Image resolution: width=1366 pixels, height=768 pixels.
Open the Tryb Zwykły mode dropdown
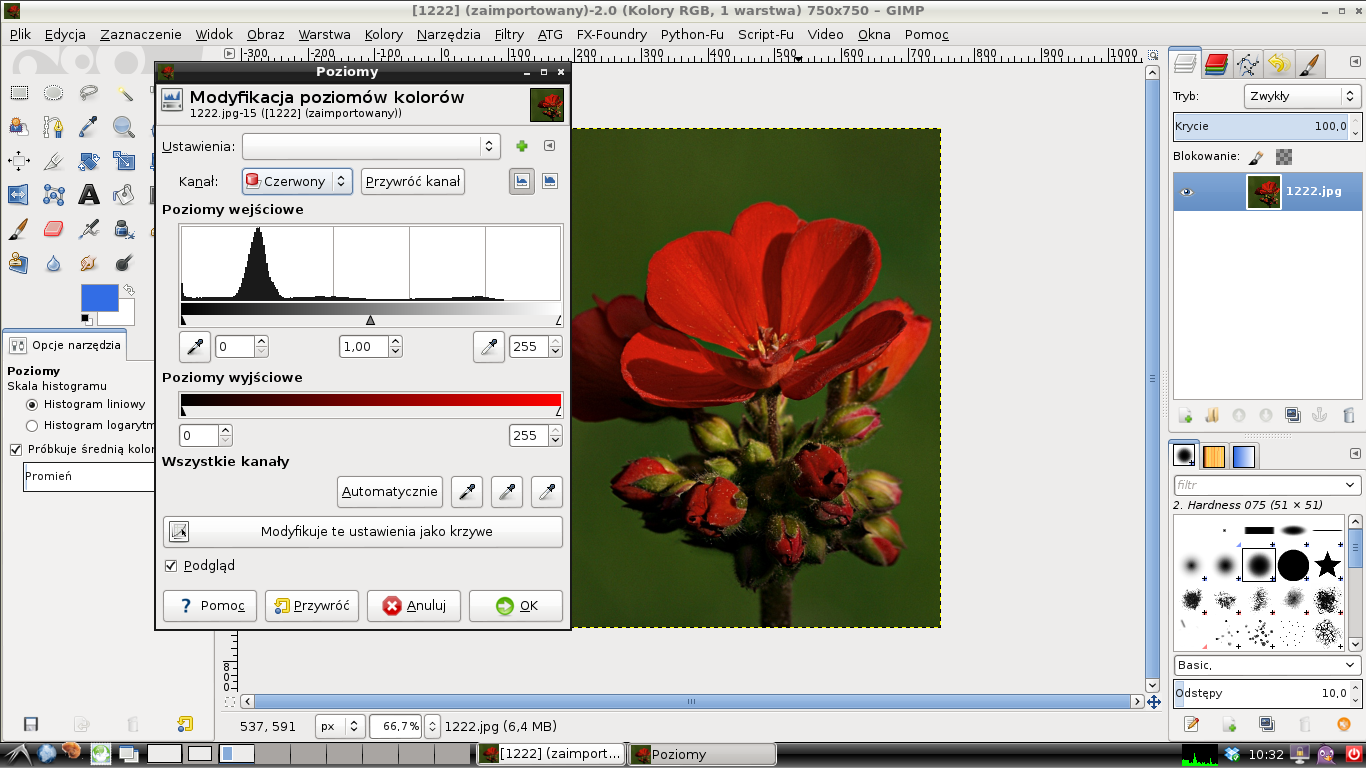[x=1302, y=96]
